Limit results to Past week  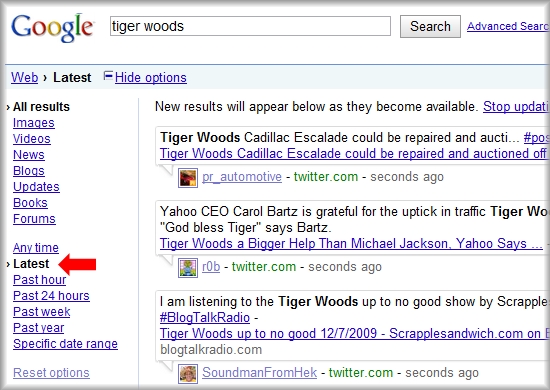[x=41, y=312]
